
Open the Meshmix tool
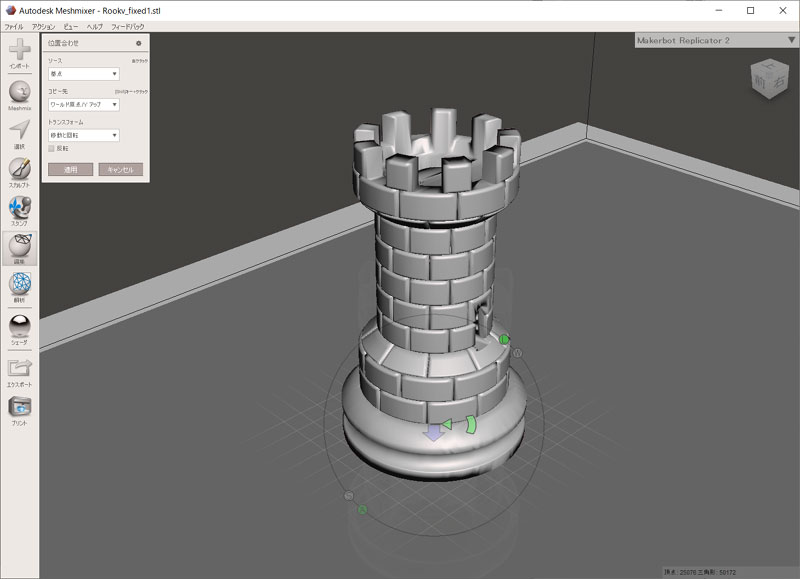tap(19, 92)
